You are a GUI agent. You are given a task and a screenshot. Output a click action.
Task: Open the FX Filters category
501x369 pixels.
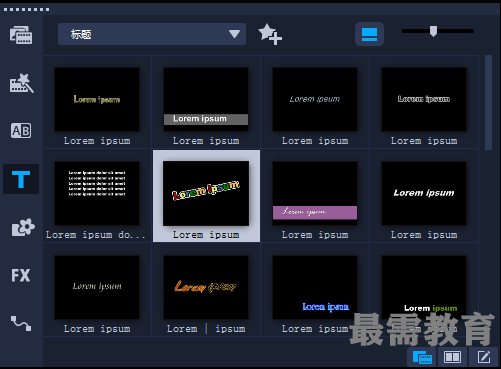(21, 275)
